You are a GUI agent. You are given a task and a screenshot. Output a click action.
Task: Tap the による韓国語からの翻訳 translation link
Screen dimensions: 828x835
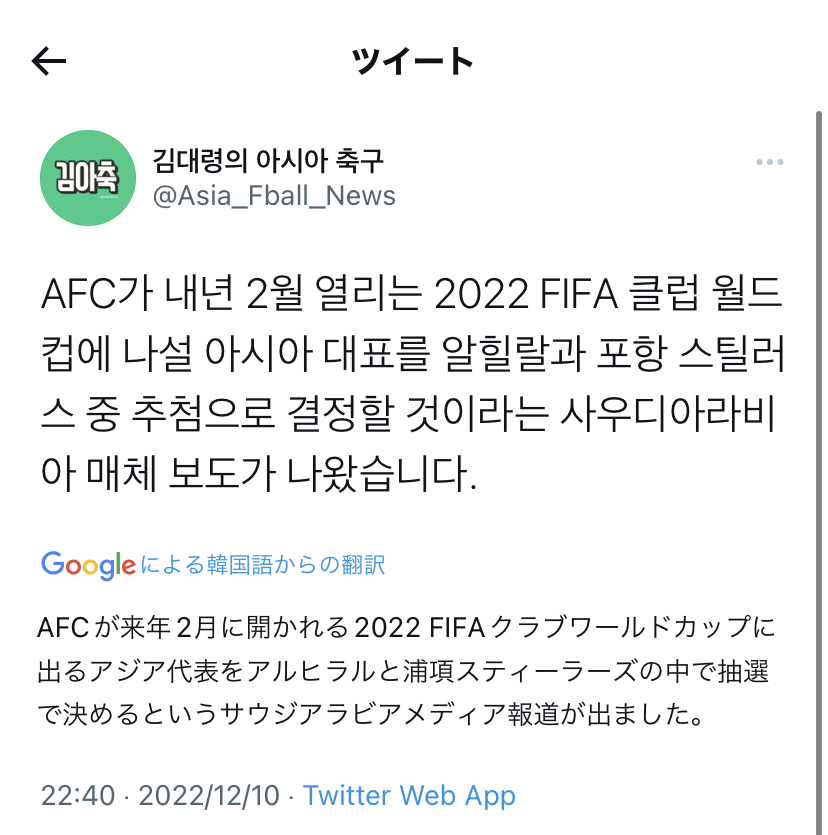point(263,565)
